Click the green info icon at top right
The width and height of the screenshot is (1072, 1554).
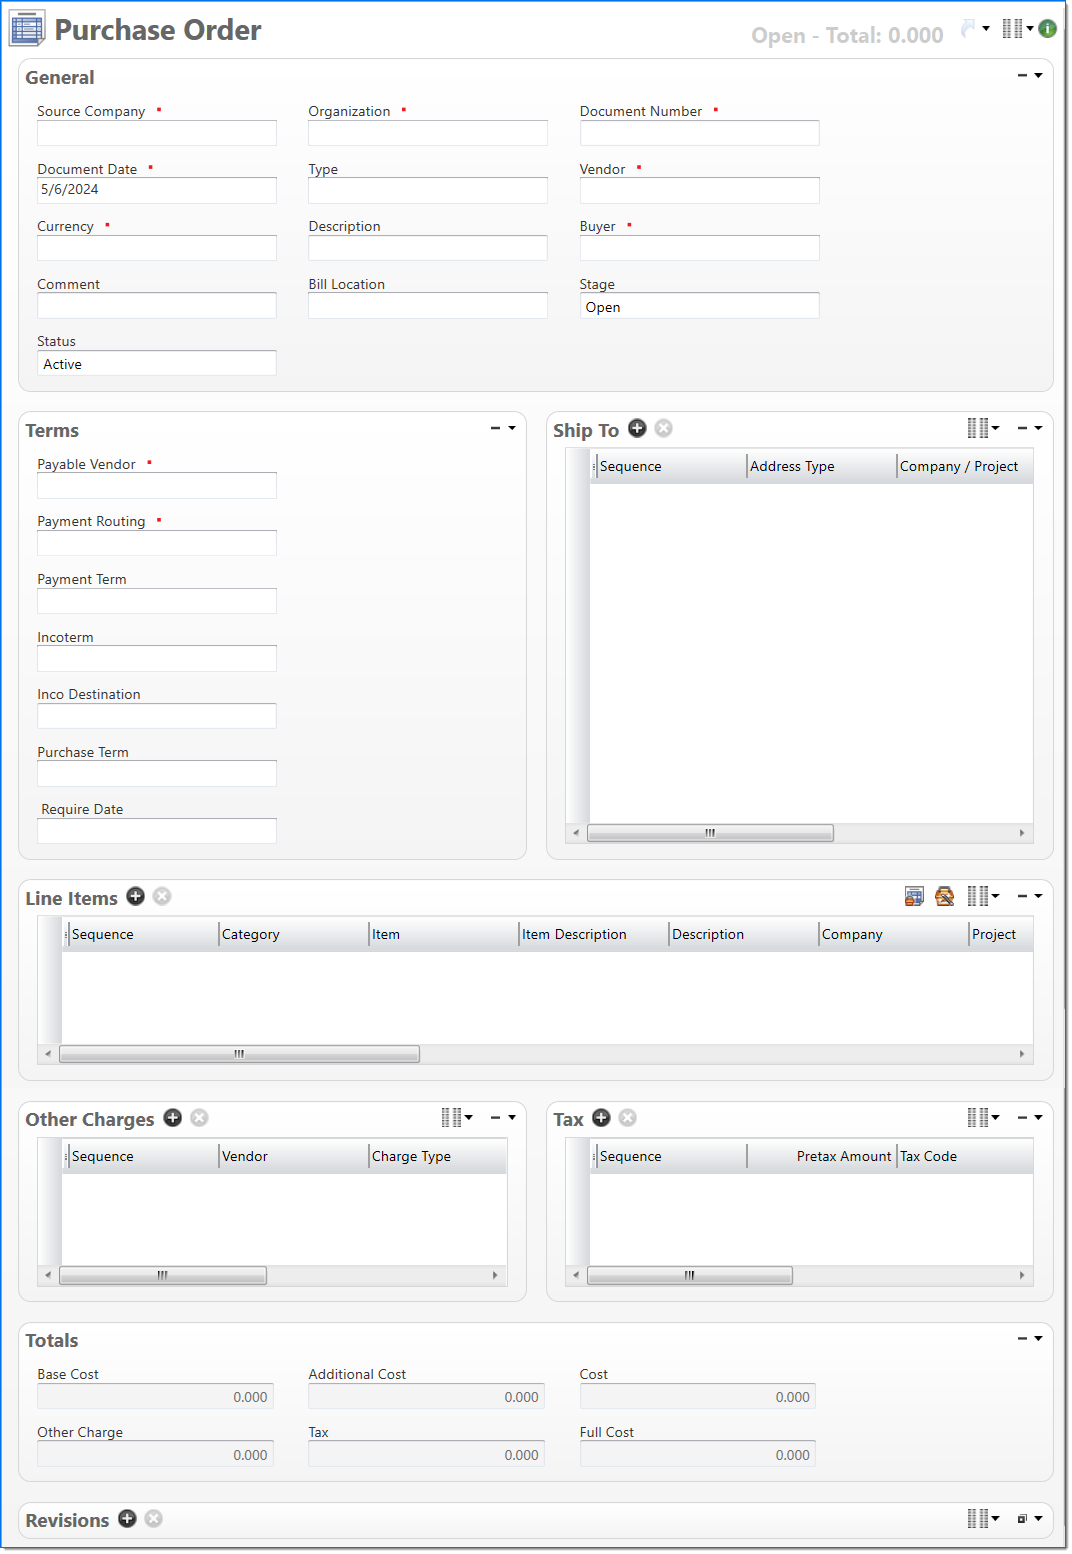(x=1047, y=29)
